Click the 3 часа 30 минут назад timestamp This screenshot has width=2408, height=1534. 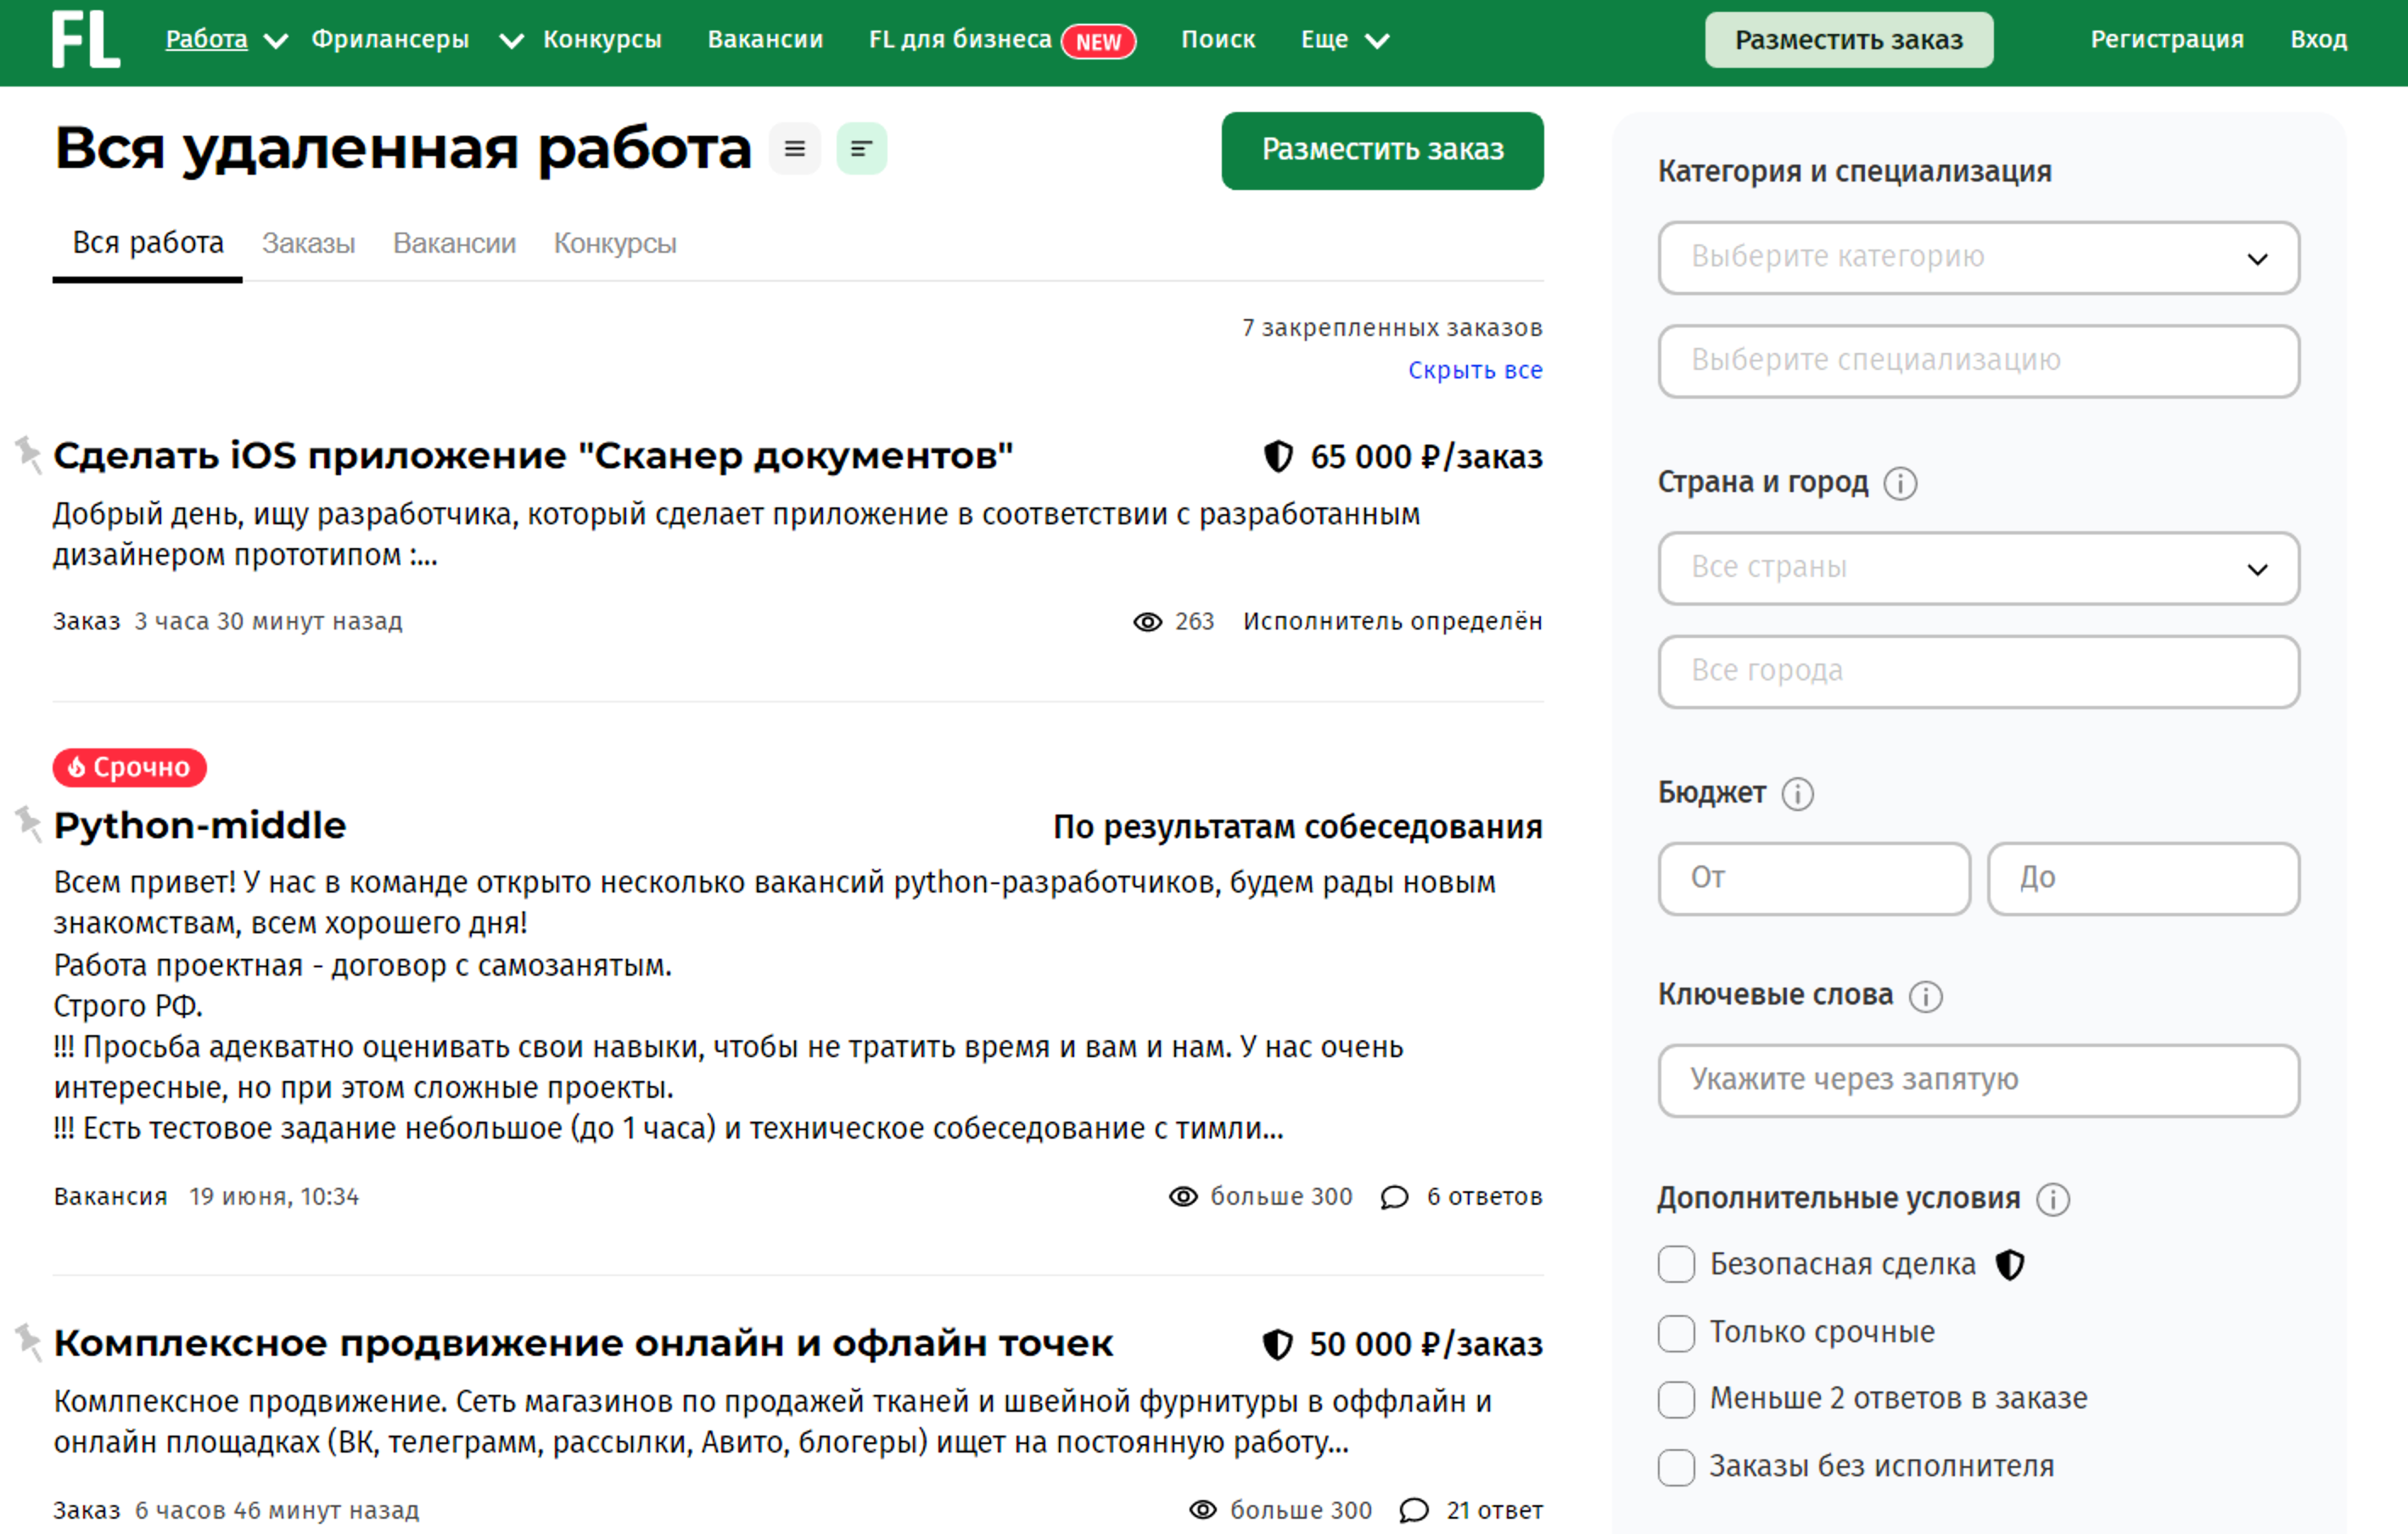coord(268,622)
